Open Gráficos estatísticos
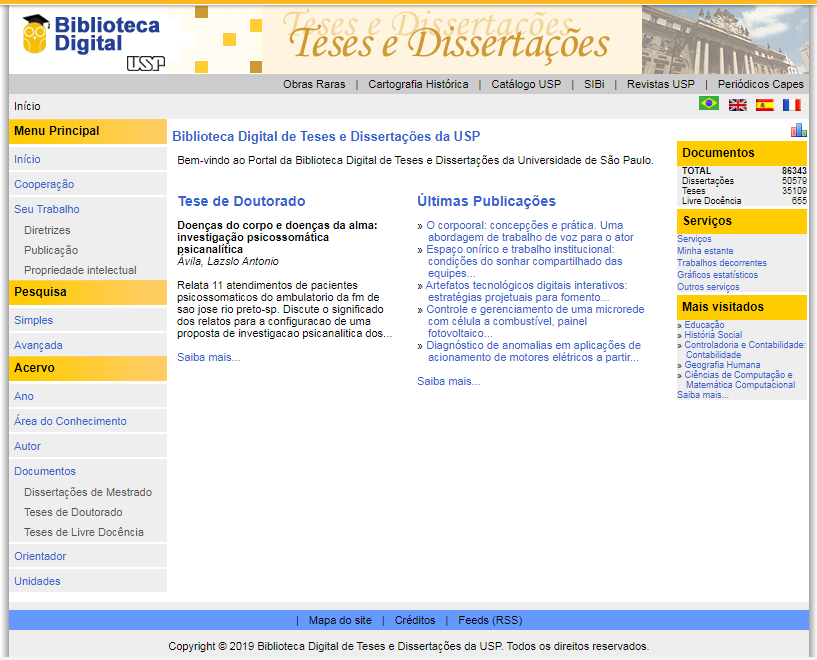 (717, 275)
